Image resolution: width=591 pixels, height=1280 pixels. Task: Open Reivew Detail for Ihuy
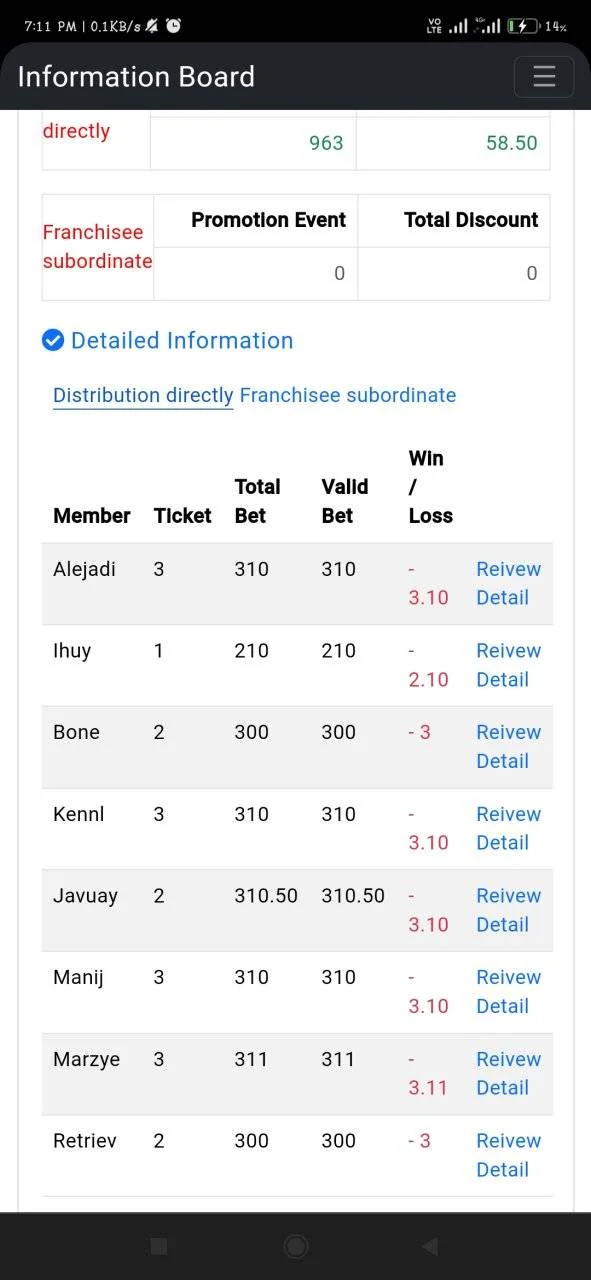click(508, 665)
